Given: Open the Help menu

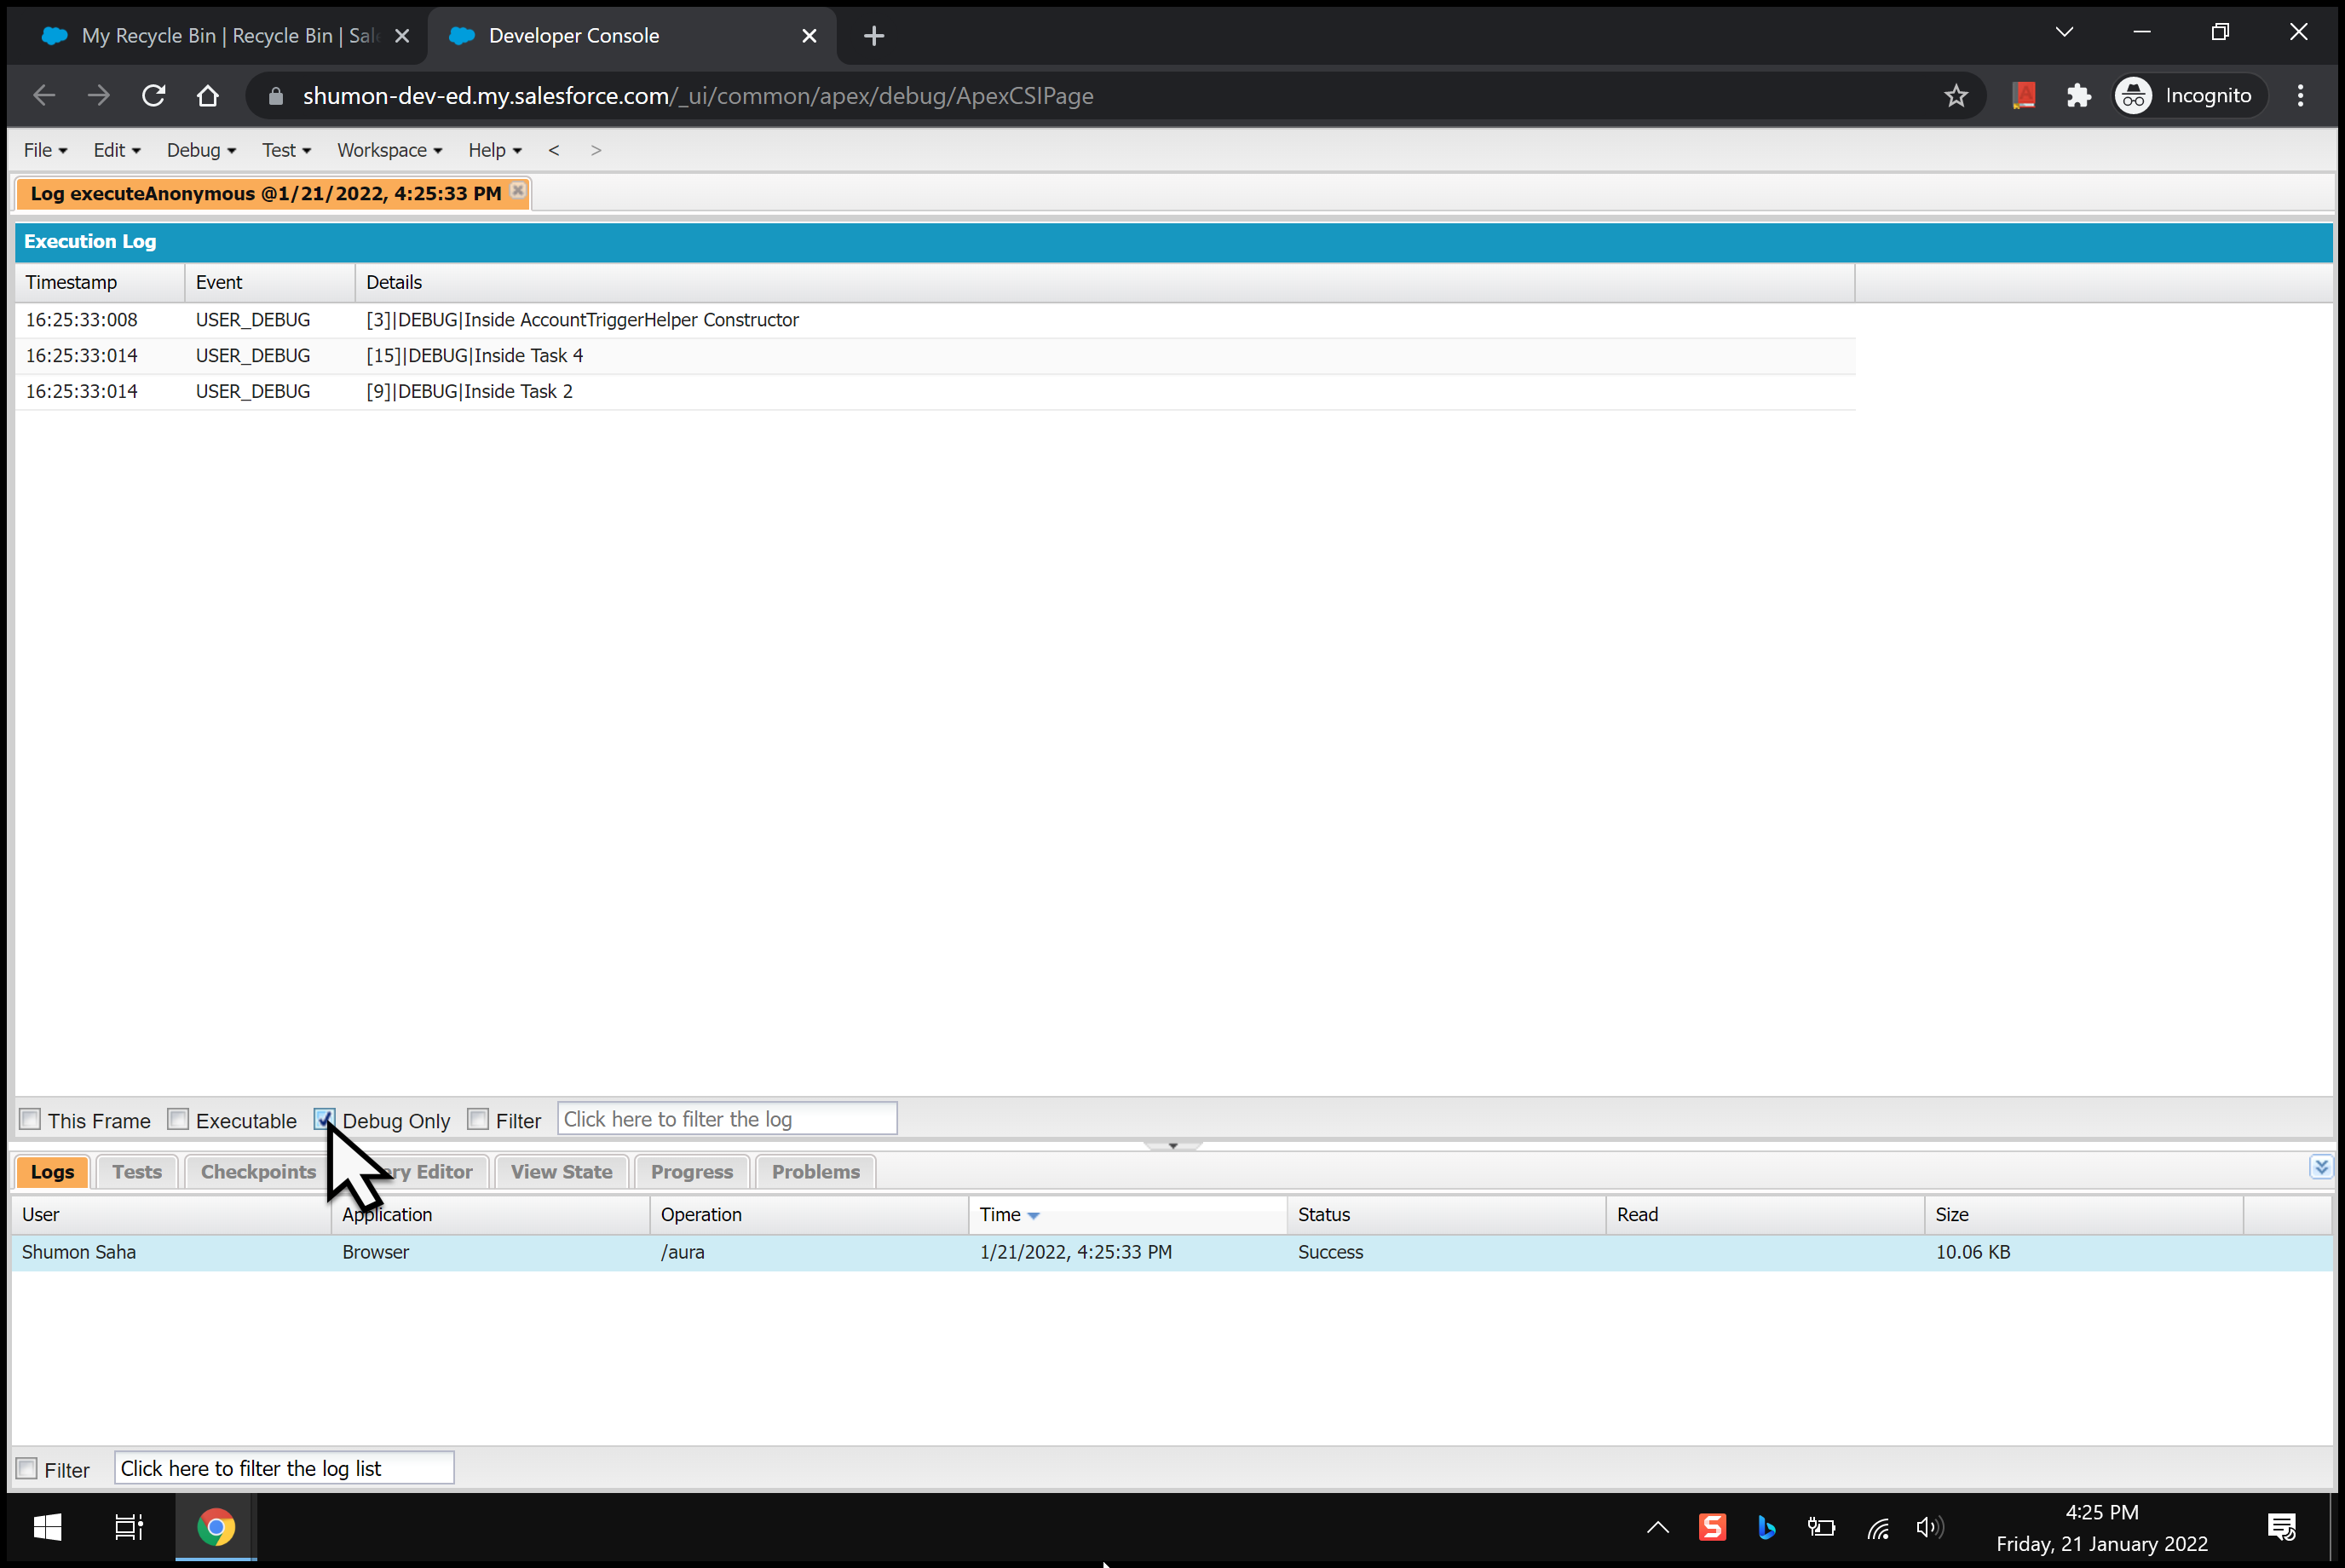Looking at the screenshot, I should [x=495, y=150].
